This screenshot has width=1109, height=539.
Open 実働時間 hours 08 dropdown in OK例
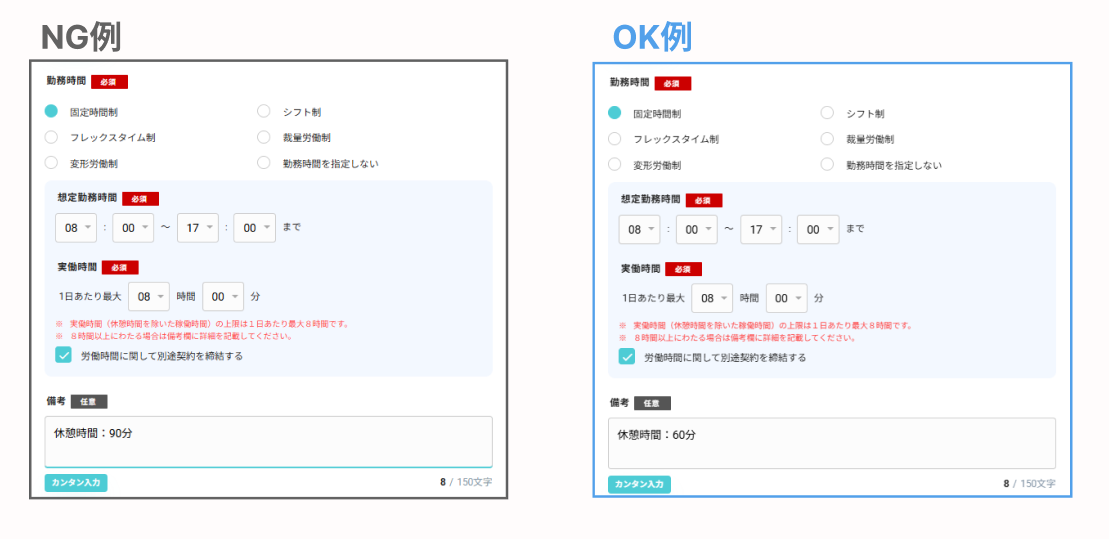click(x=713, y=298)
